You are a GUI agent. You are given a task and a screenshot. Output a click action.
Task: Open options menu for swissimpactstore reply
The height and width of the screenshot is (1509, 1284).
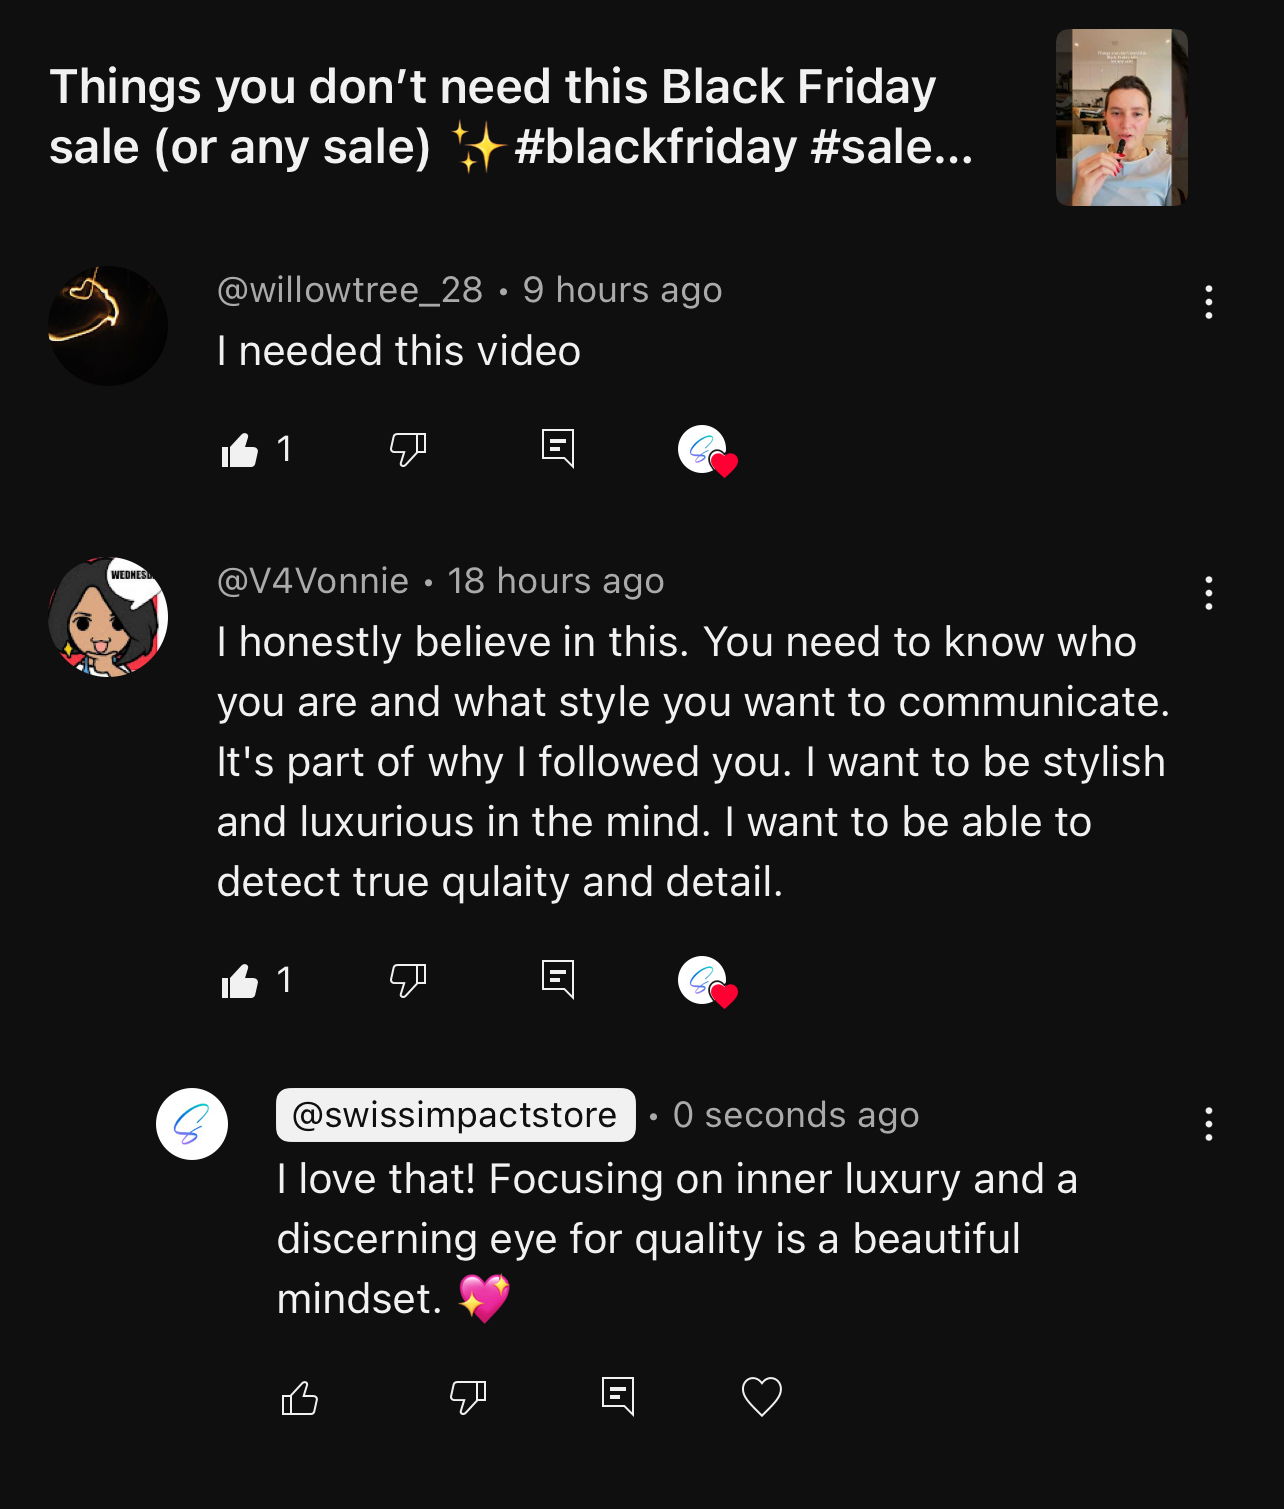pyautogui.click(x=1208, y=1124)
